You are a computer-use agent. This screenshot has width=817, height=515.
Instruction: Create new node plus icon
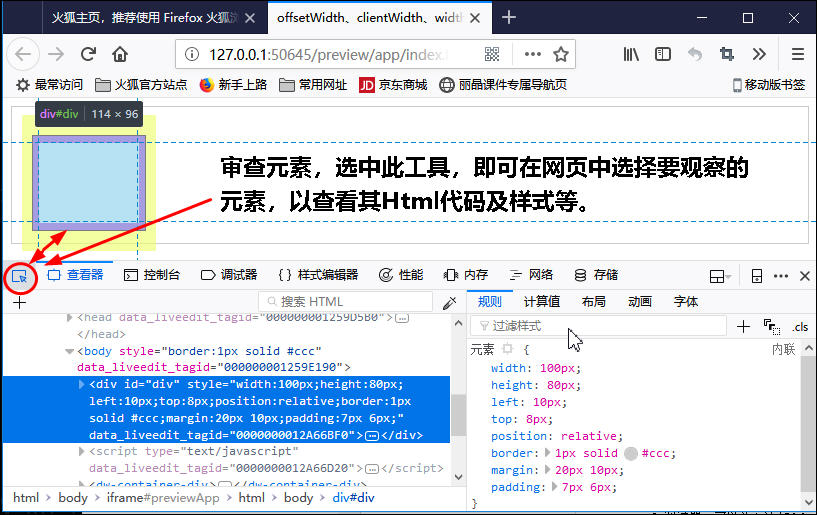pyautogui.click(x=19, y=302)
